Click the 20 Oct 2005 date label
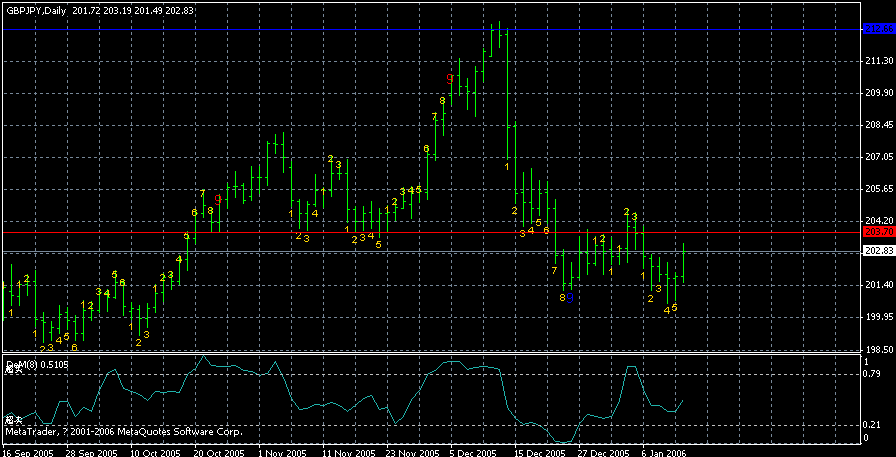Screen dimensions: 896x457 point(219,452)
